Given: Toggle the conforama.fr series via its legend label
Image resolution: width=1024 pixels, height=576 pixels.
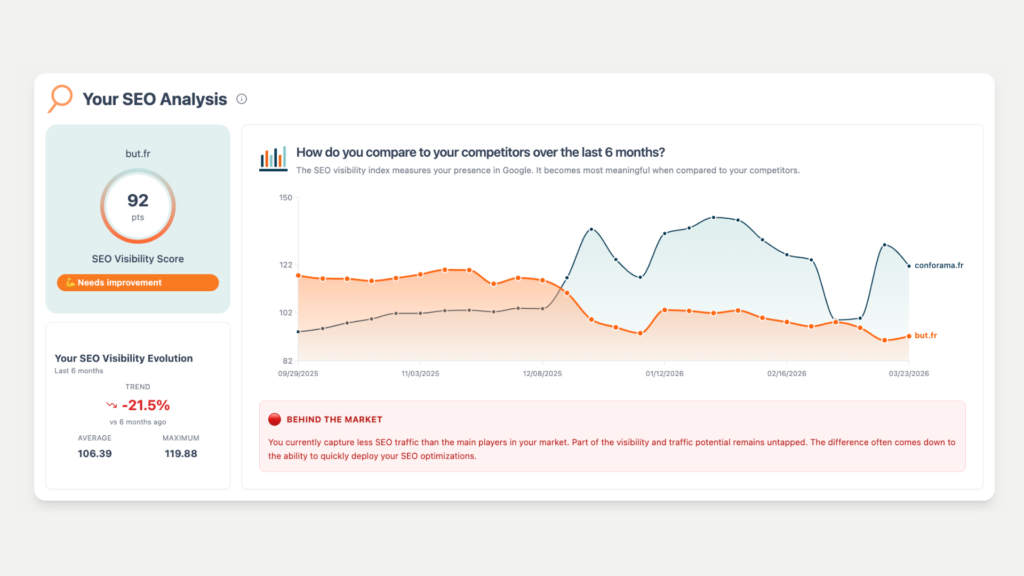Looking at the screenshot, I should tap(940, 266).
